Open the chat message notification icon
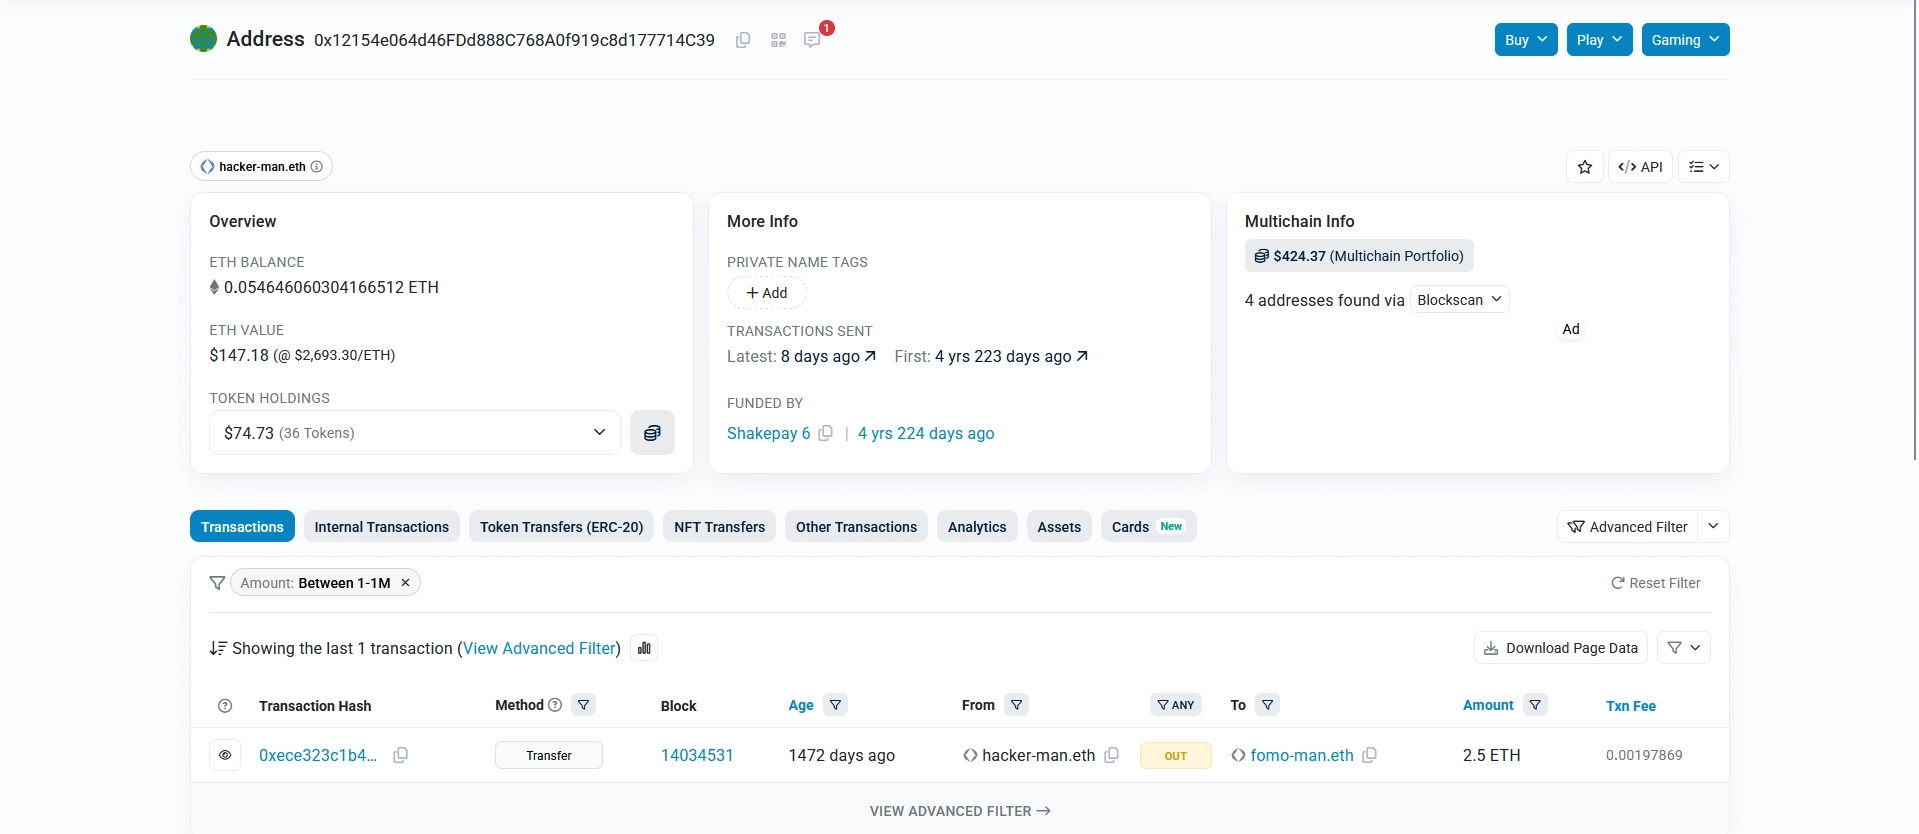Image resolution: width=1919 pixels, height=834 pixels. [x=812, y=40]
